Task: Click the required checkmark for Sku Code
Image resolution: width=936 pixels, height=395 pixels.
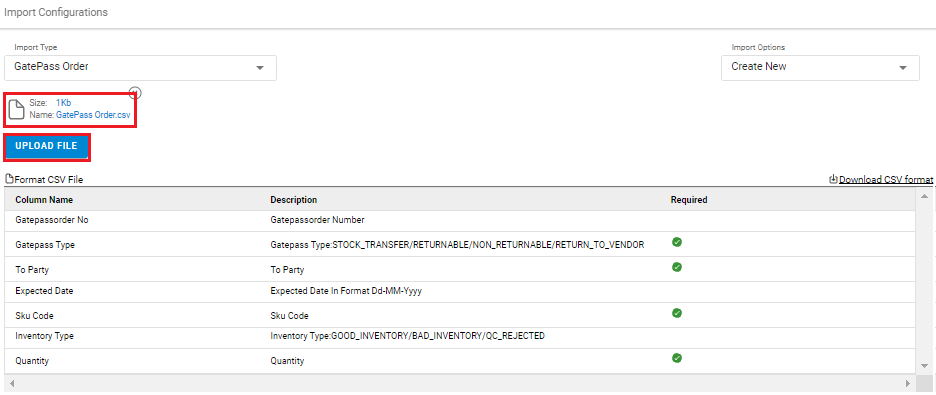Action: pyautogui.click(x=676, y=313)
